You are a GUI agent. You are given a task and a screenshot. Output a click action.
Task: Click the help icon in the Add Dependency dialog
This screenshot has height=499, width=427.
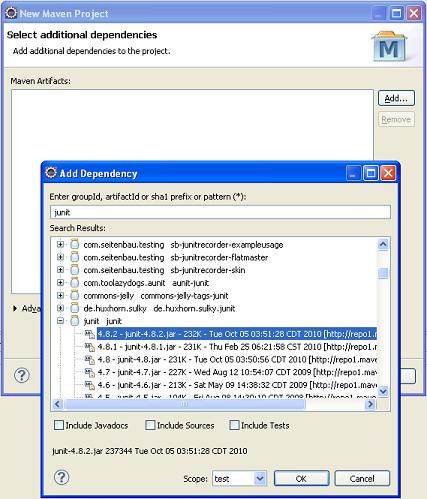[x=61, y=477]
